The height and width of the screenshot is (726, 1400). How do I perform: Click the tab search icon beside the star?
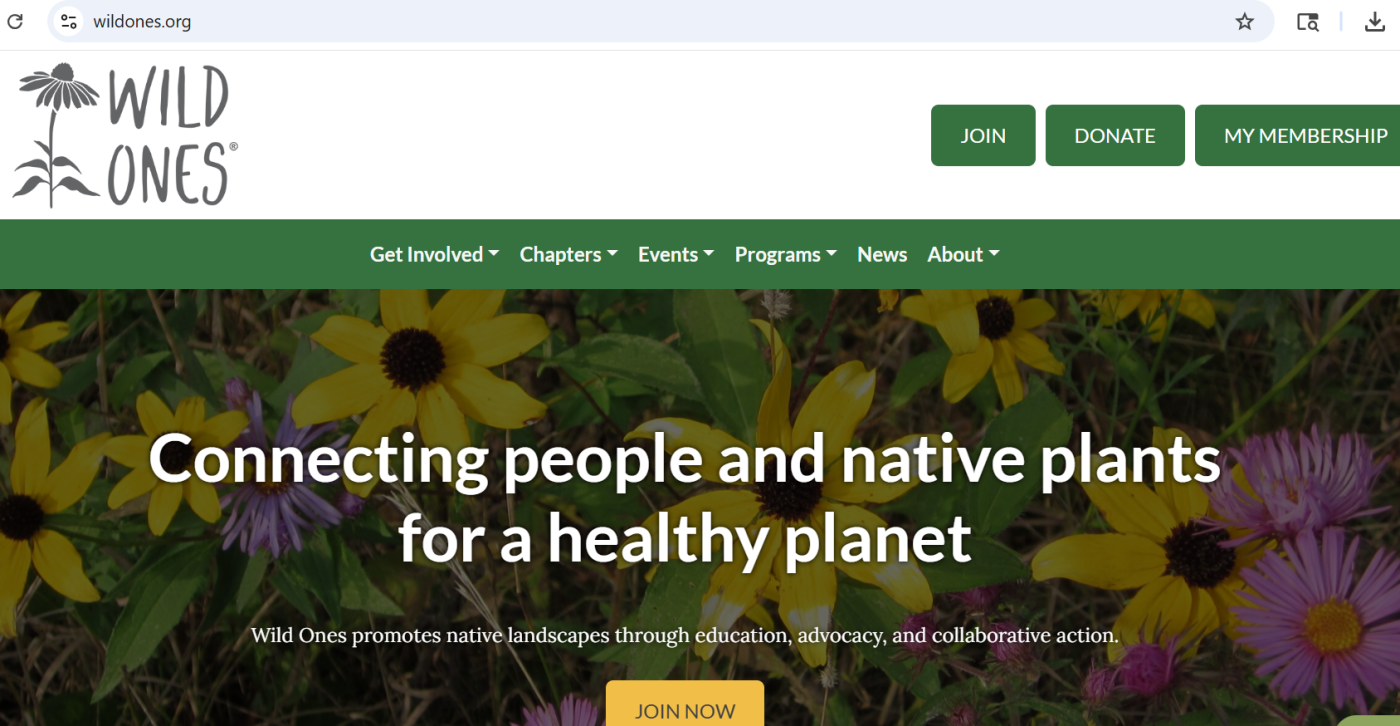coord(1307,21)
